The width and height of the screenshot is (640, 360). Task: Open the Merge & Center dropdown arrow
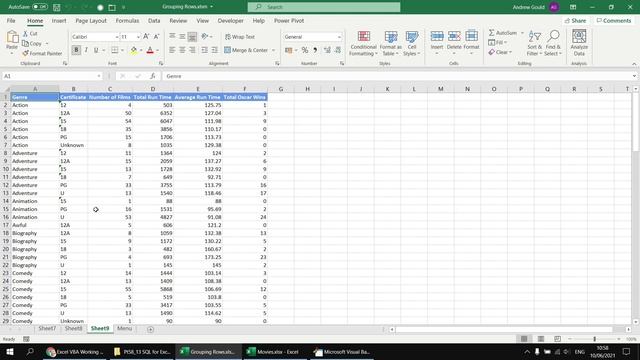pos(273,50)
